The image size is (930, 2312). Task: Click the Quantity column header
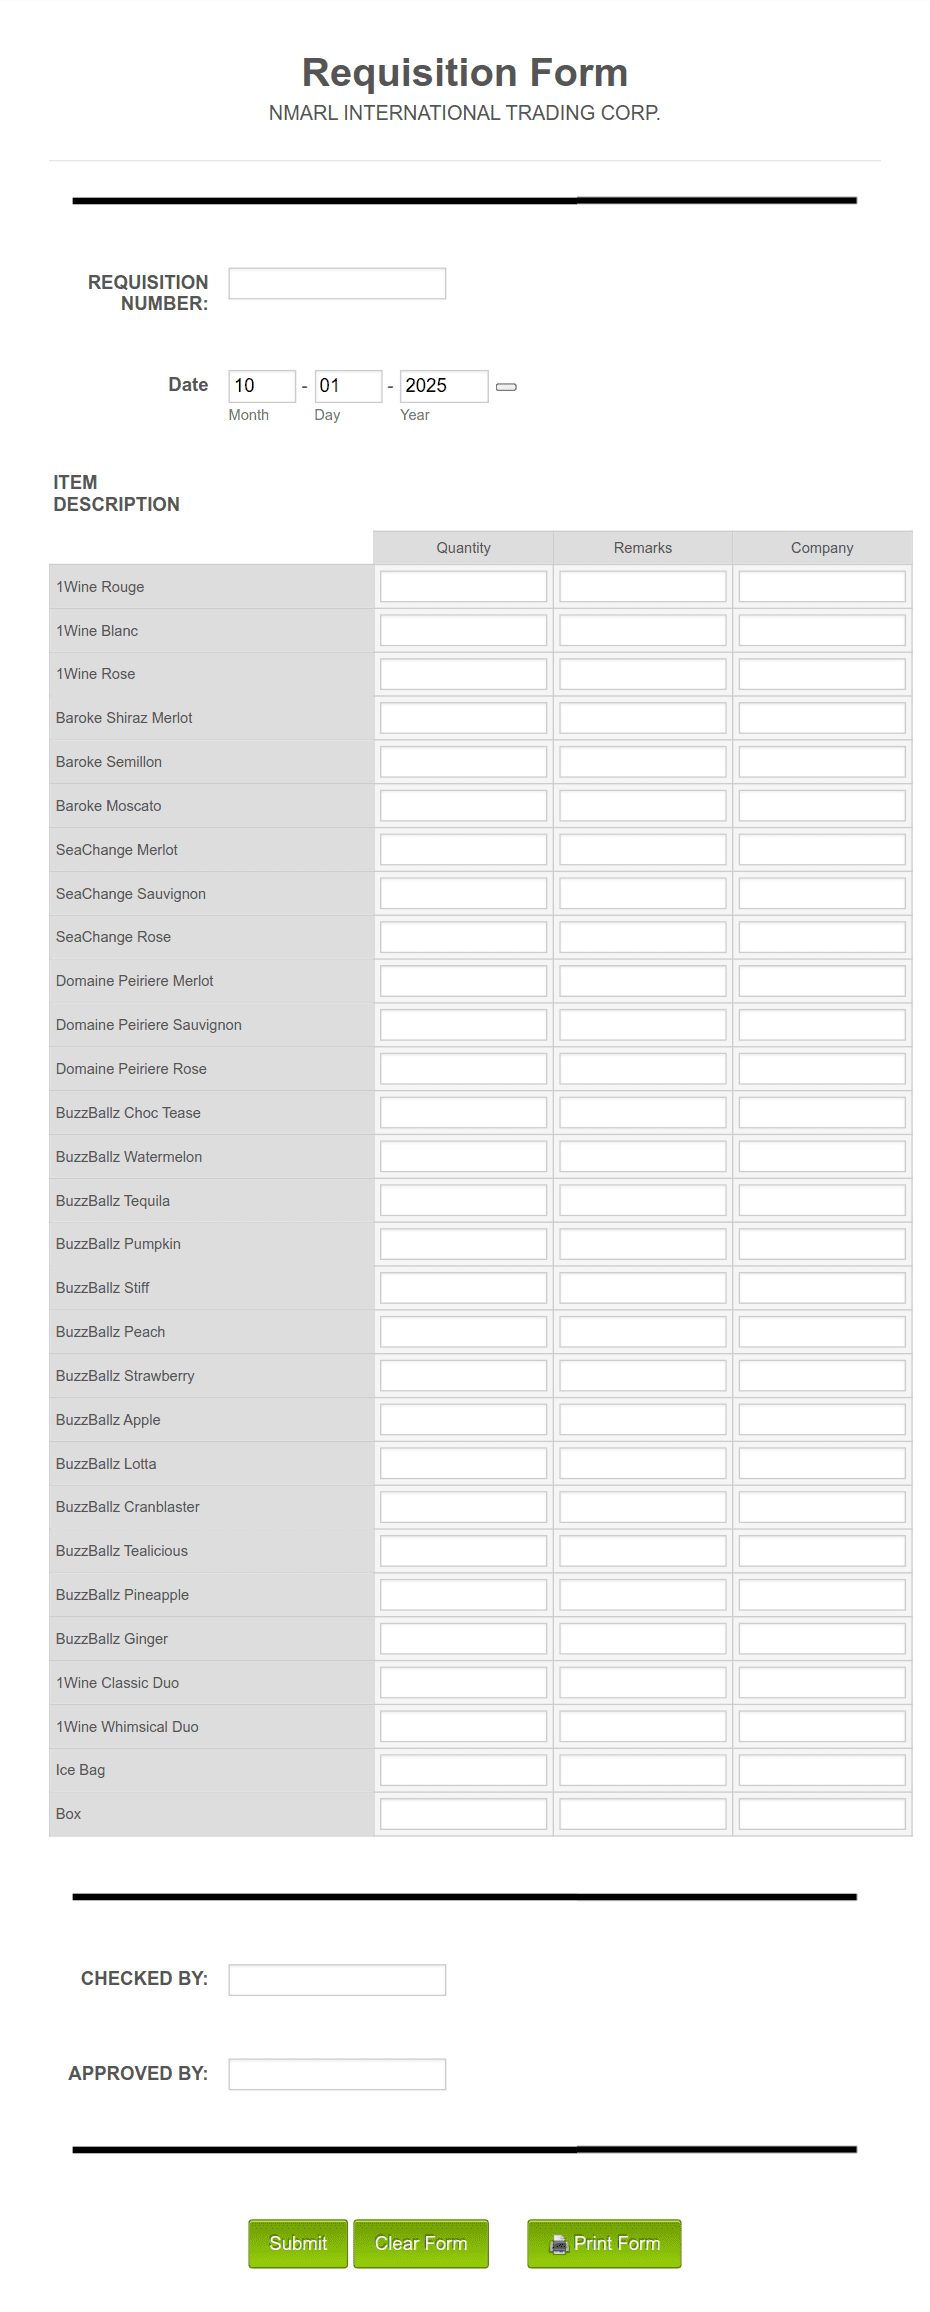(461, 547)
